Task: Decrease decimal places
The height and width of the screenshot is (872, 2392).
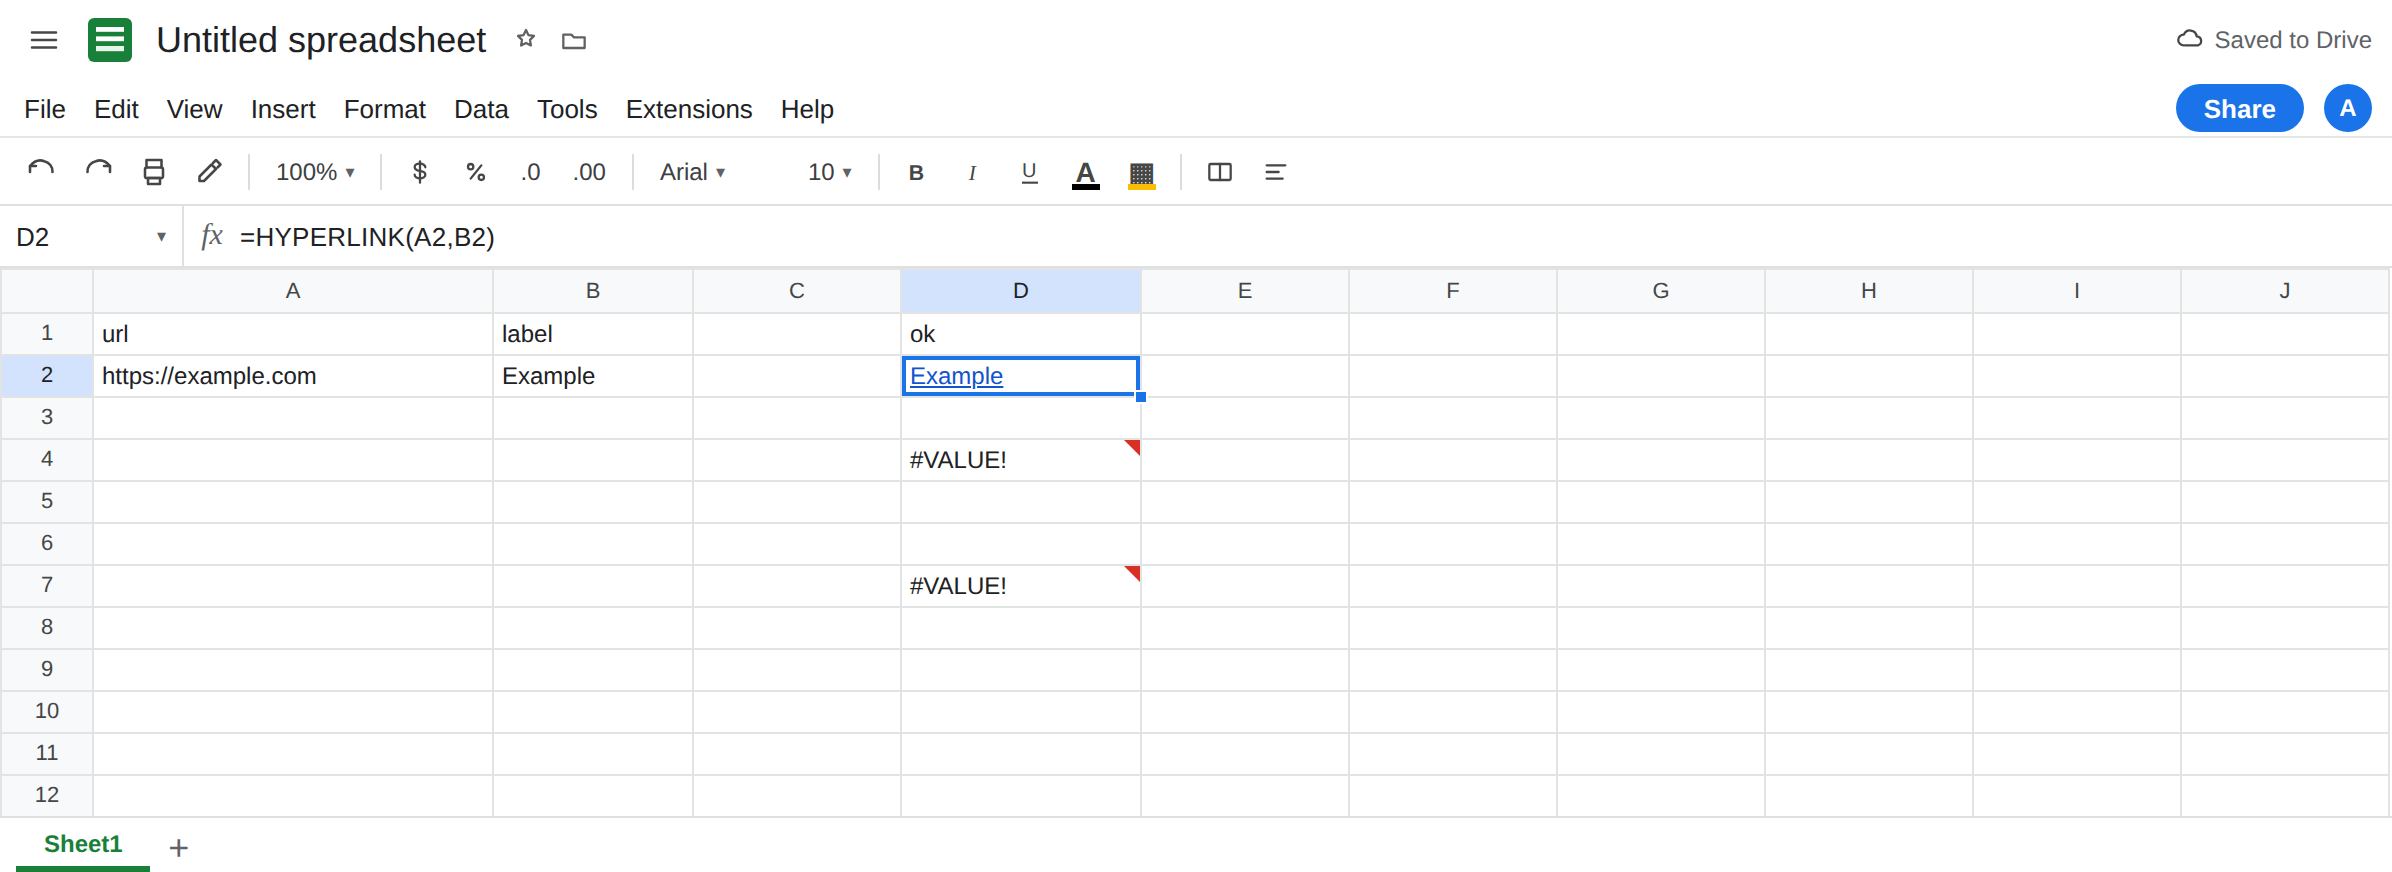Action: 531,172
